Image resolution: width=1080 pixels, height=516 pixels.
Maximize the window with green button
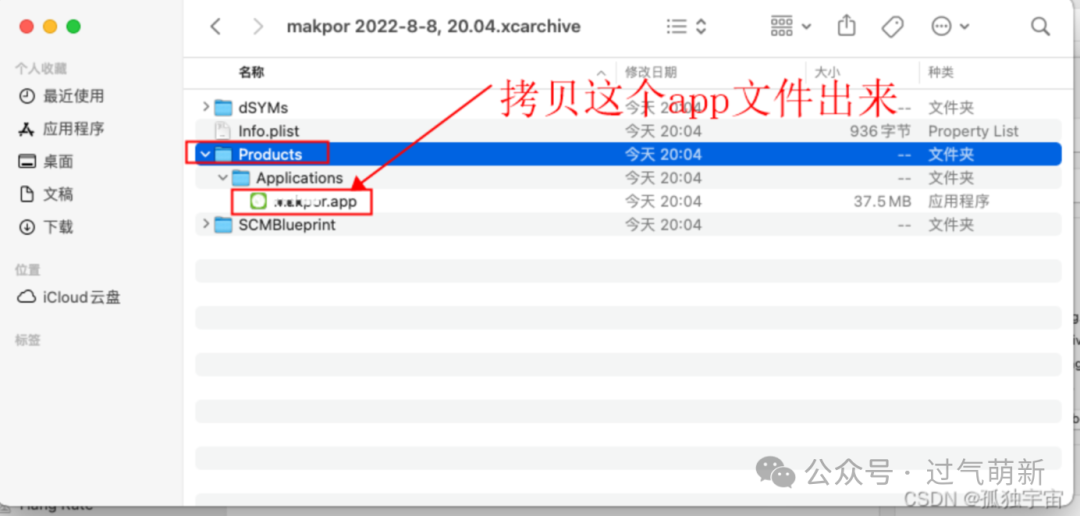point(73,27)
